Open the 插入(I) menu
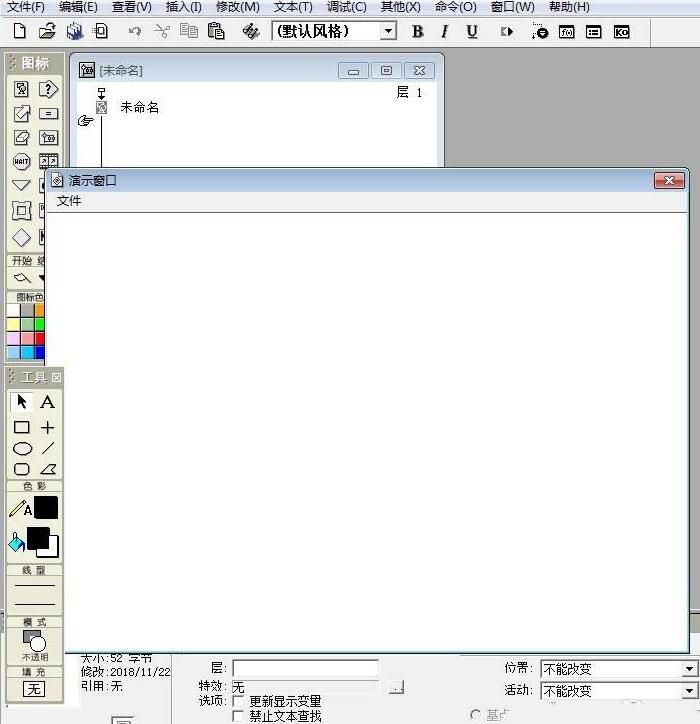700x724 pixels. [183, 7]
